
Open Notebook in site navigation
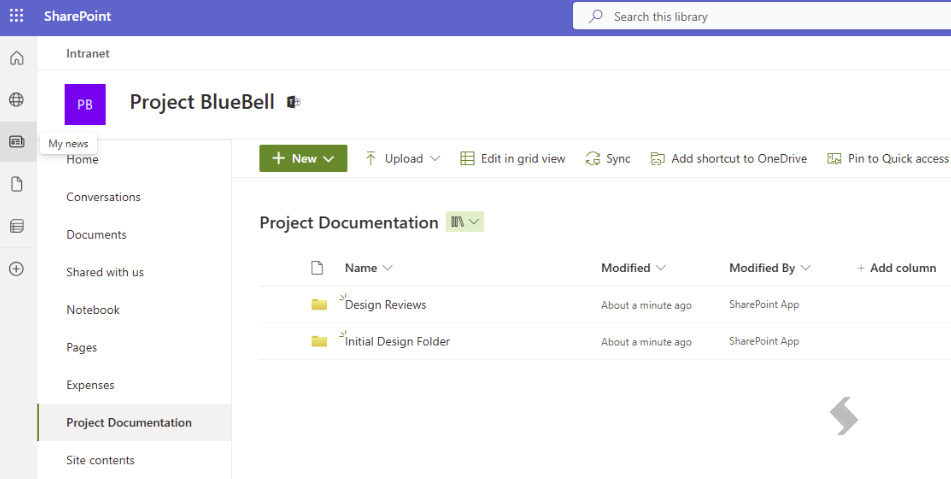(x=93, y=310)
